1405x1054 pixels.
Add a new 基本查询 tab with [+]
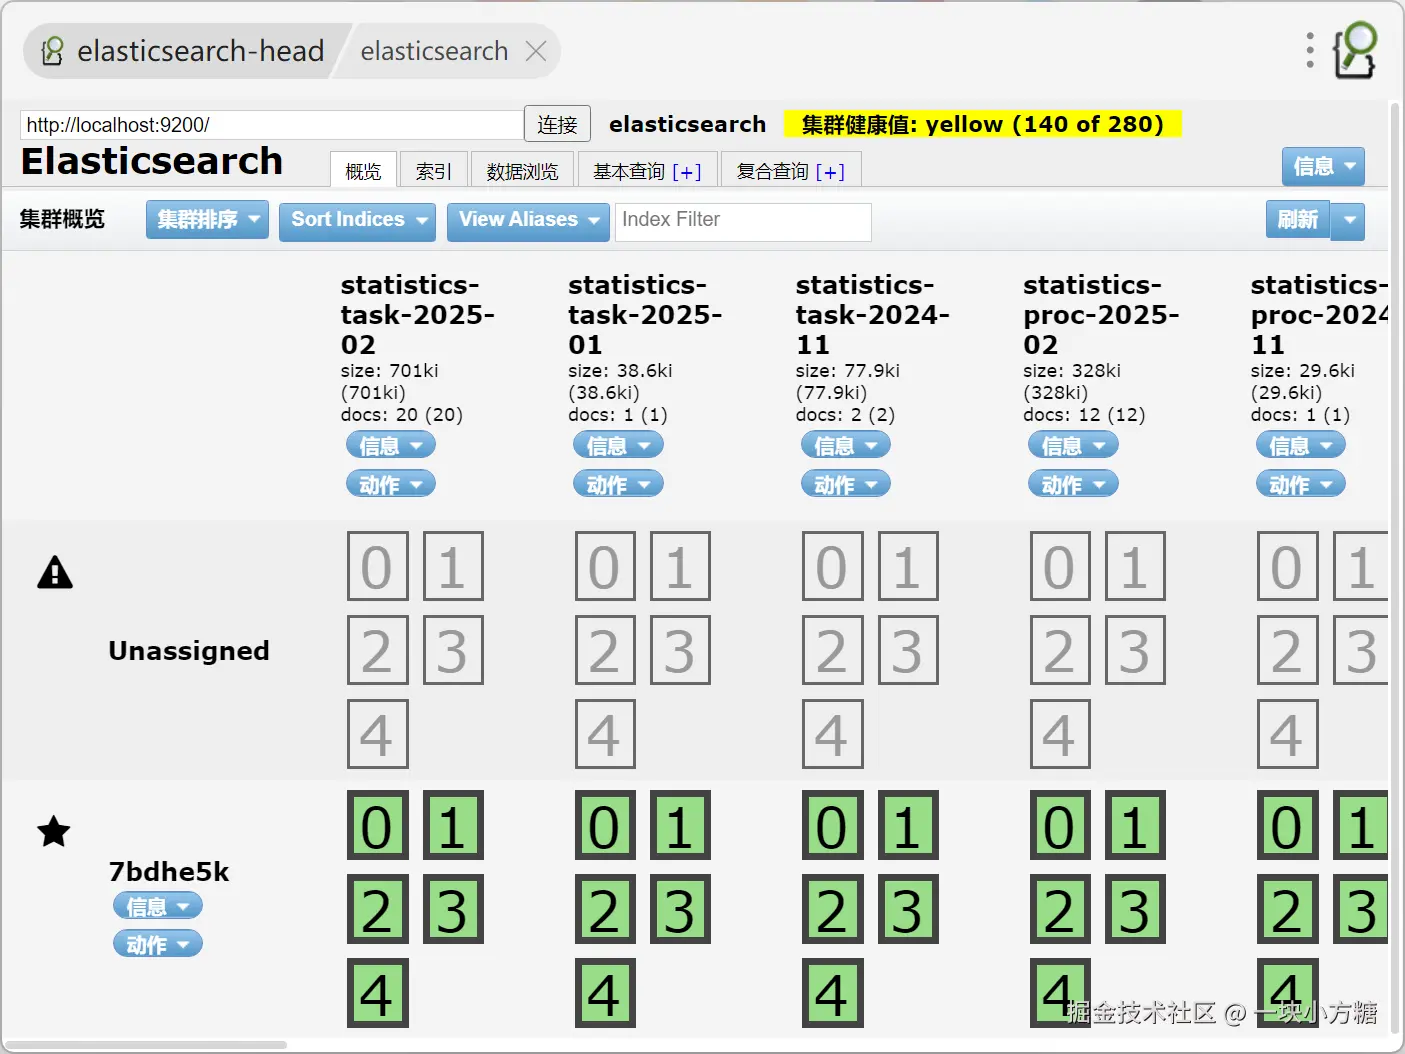click(687, 172)
